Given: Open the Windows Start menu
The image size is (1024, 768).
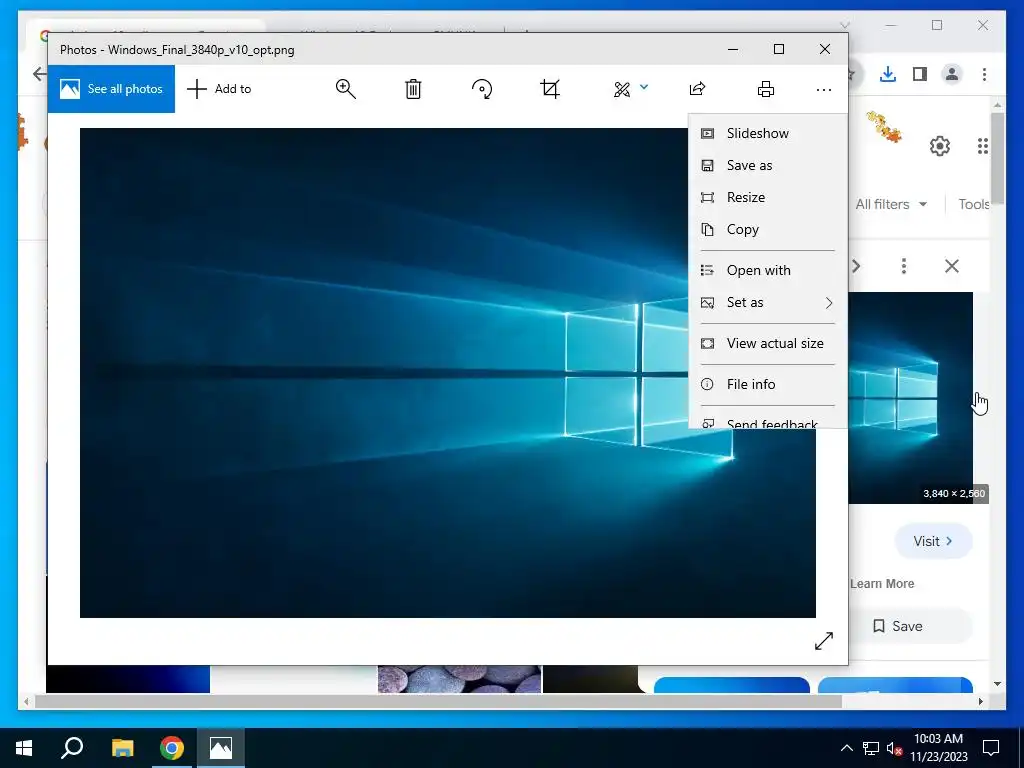Looking at the screenshot, I should click(x=24, y=748).
